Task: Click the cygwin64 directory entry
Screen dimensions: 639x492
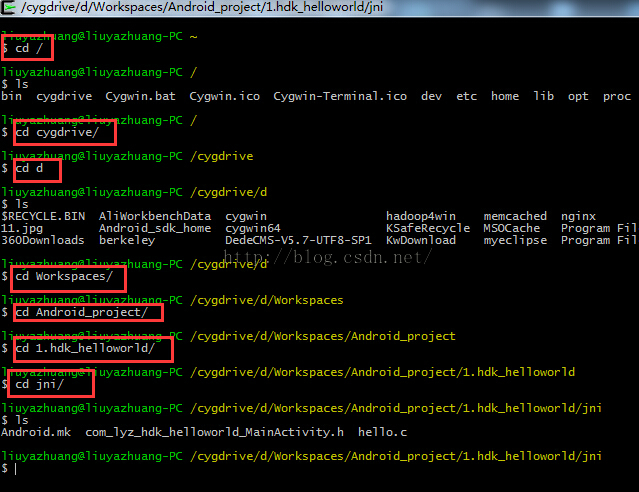Action: (x=253, y=228)
